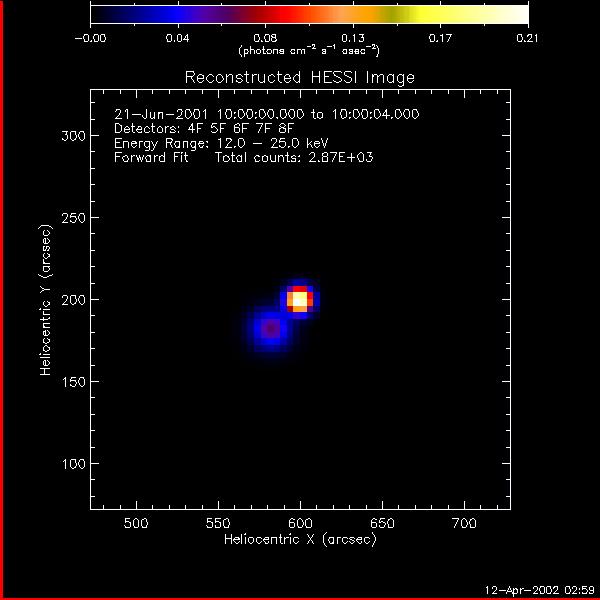Click the colorbar label '-0.00'
This screenshot has width=600, height=600.
90,38
